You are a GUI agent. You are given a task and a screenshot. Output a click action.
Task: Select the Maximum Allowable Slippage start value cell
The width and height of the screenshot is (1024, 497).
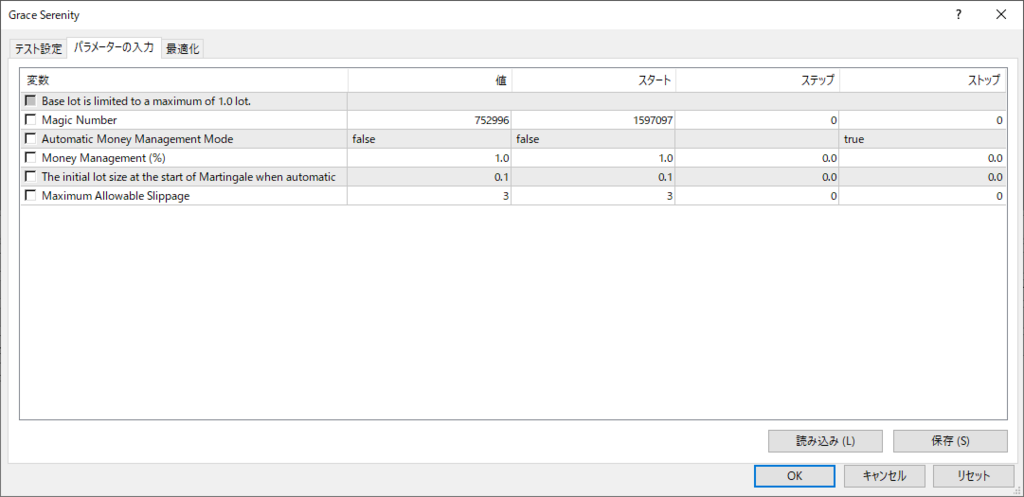tap(593, 196)
